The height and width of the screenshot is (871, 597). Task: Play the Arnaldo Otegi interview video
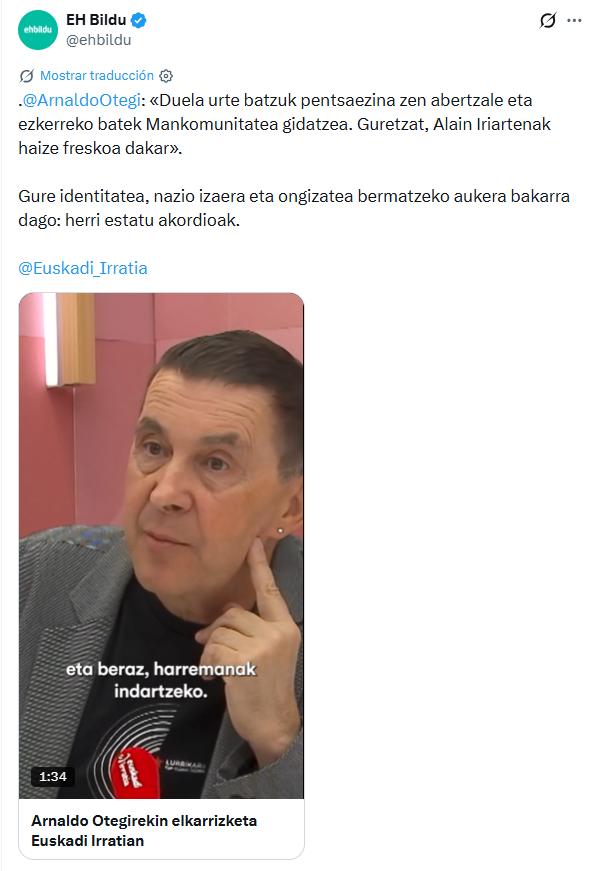tap(161, 545)
